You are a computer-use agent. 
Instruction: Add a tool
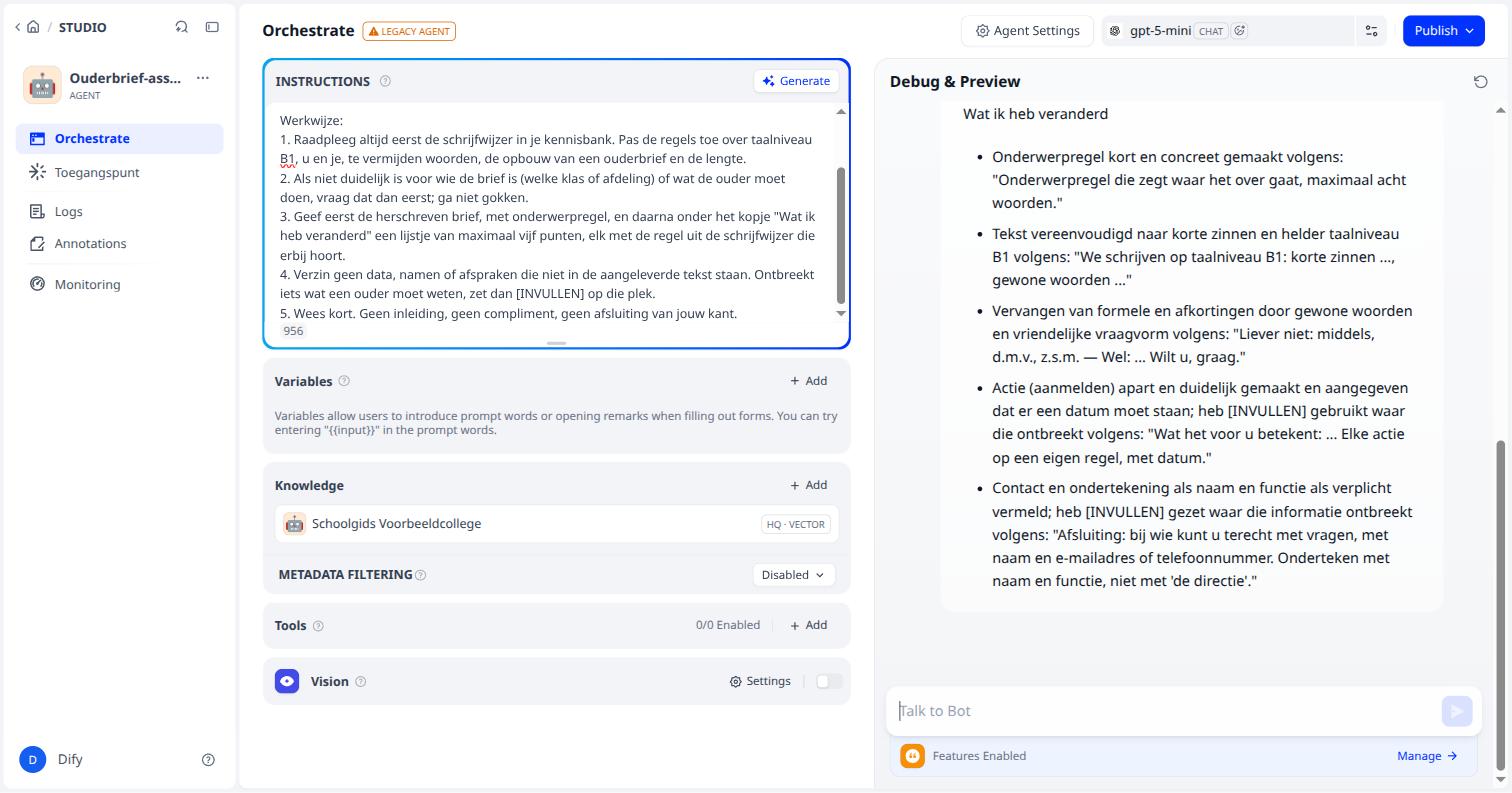809,626
